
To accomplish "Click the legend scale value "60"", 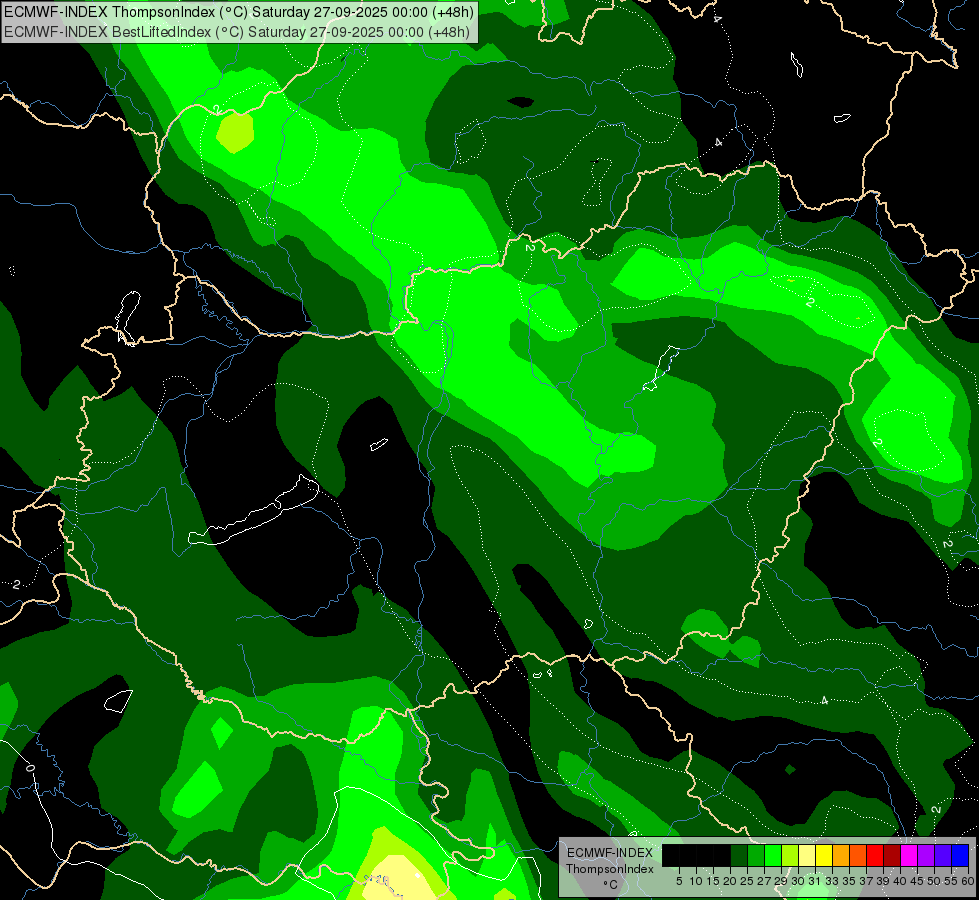I will coord(968,881).
